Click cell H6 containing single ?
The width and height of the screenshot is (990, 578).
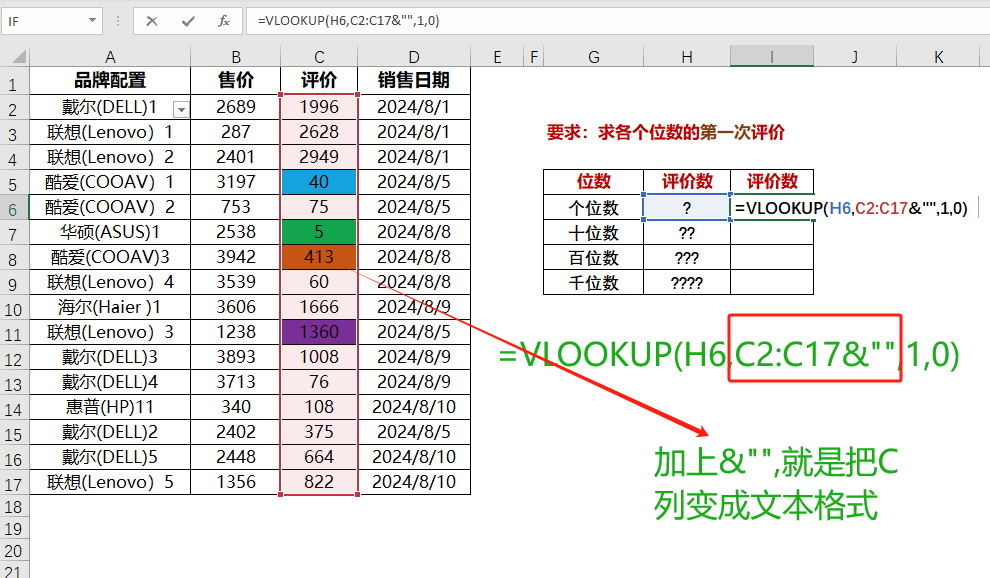pos(687,208)
